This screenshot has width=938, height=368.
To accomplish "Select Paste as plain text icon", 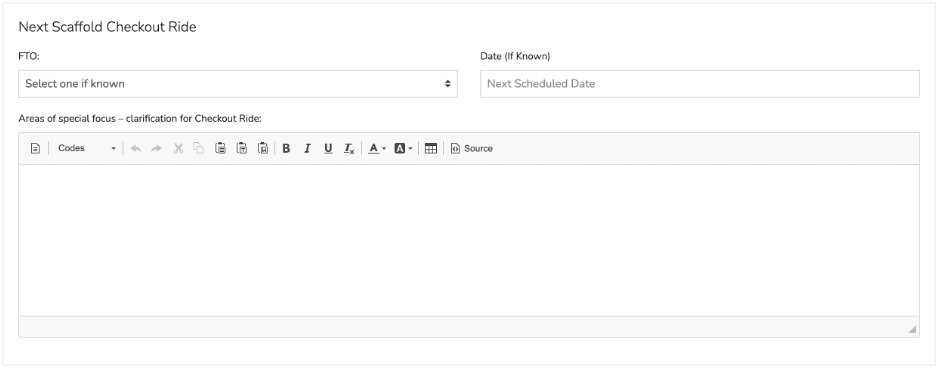I will (x=242, y=148).
